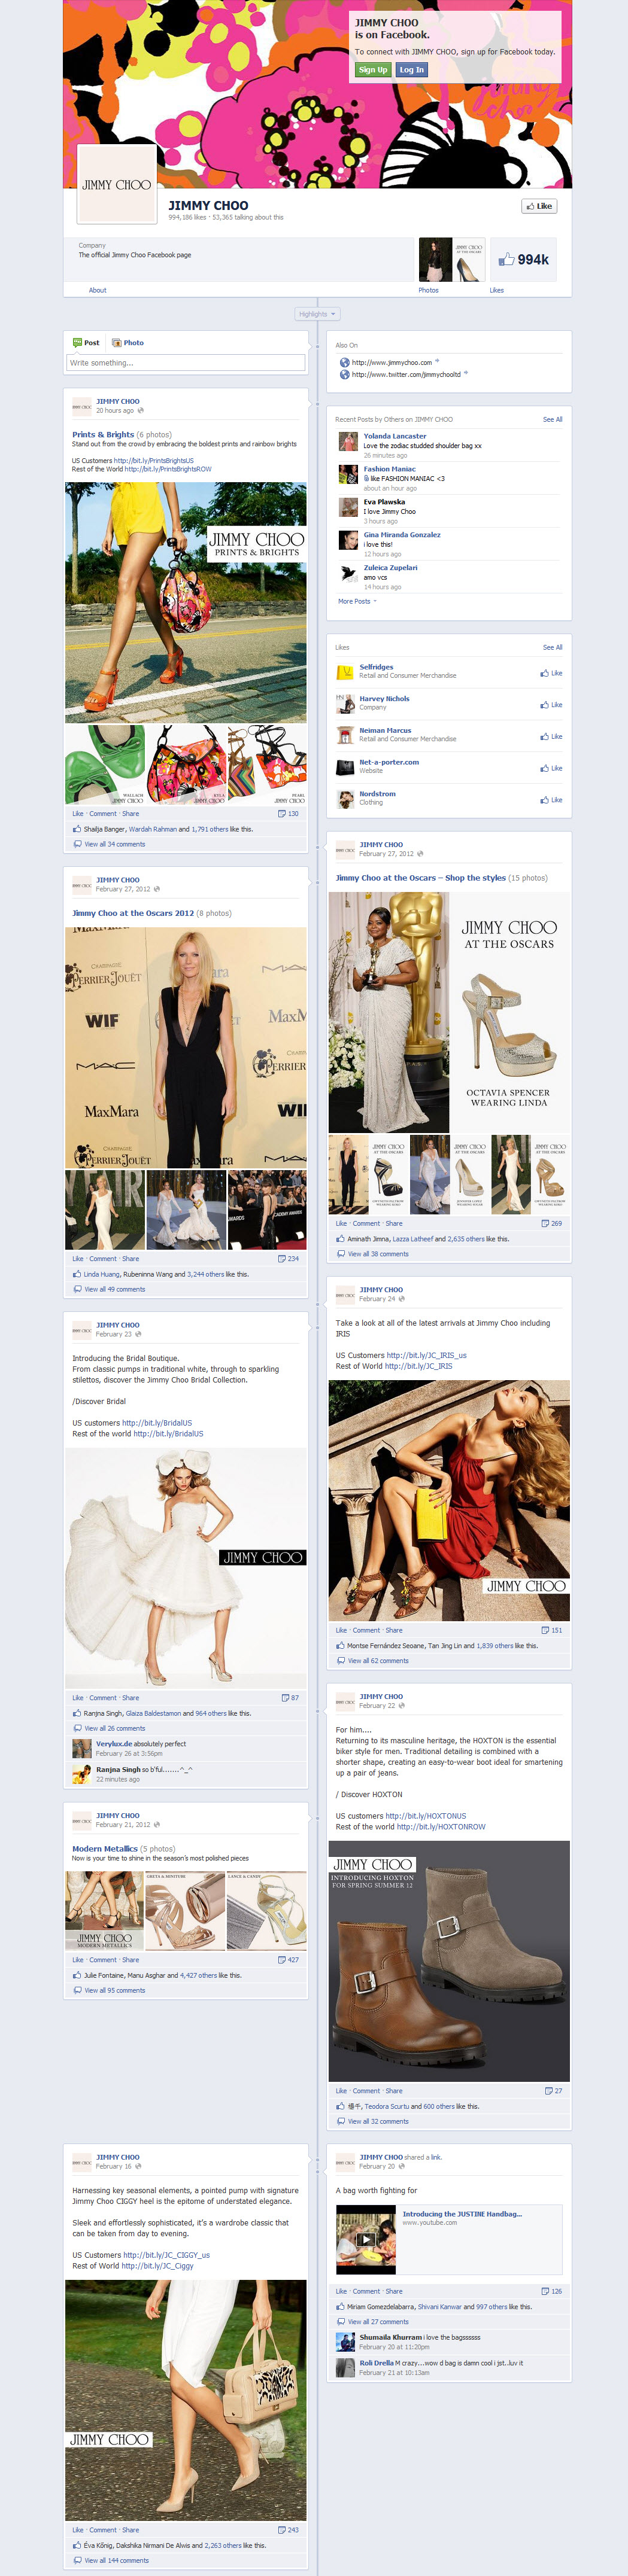Open the www.jimmychoo.com link

pos(392,362)
